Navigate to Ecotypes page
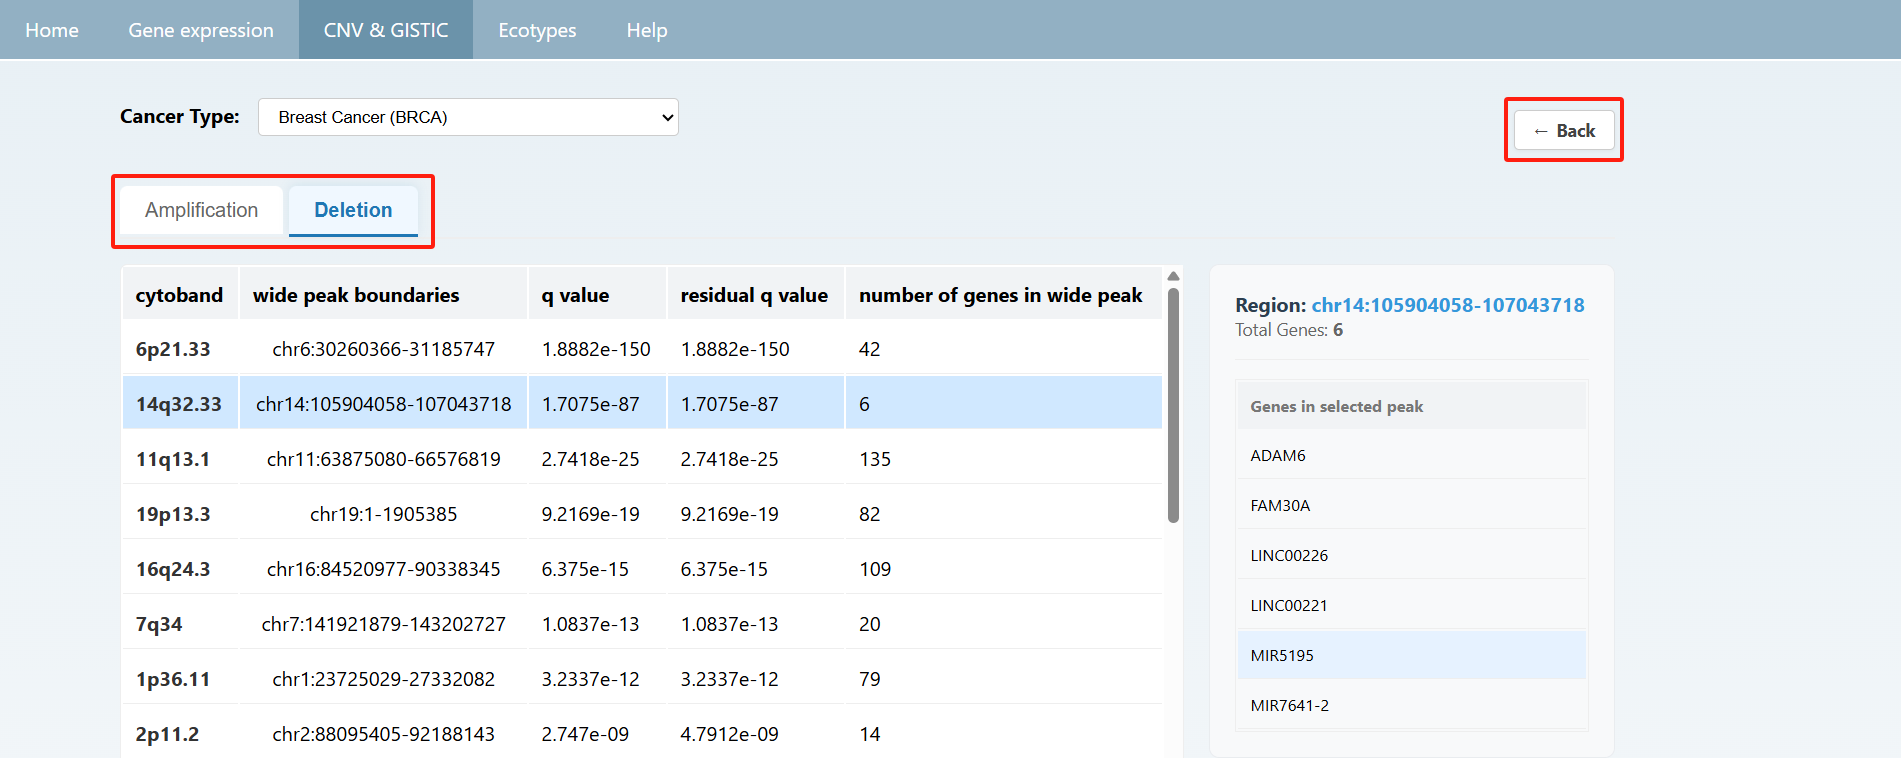 click(x=537, y=30)
